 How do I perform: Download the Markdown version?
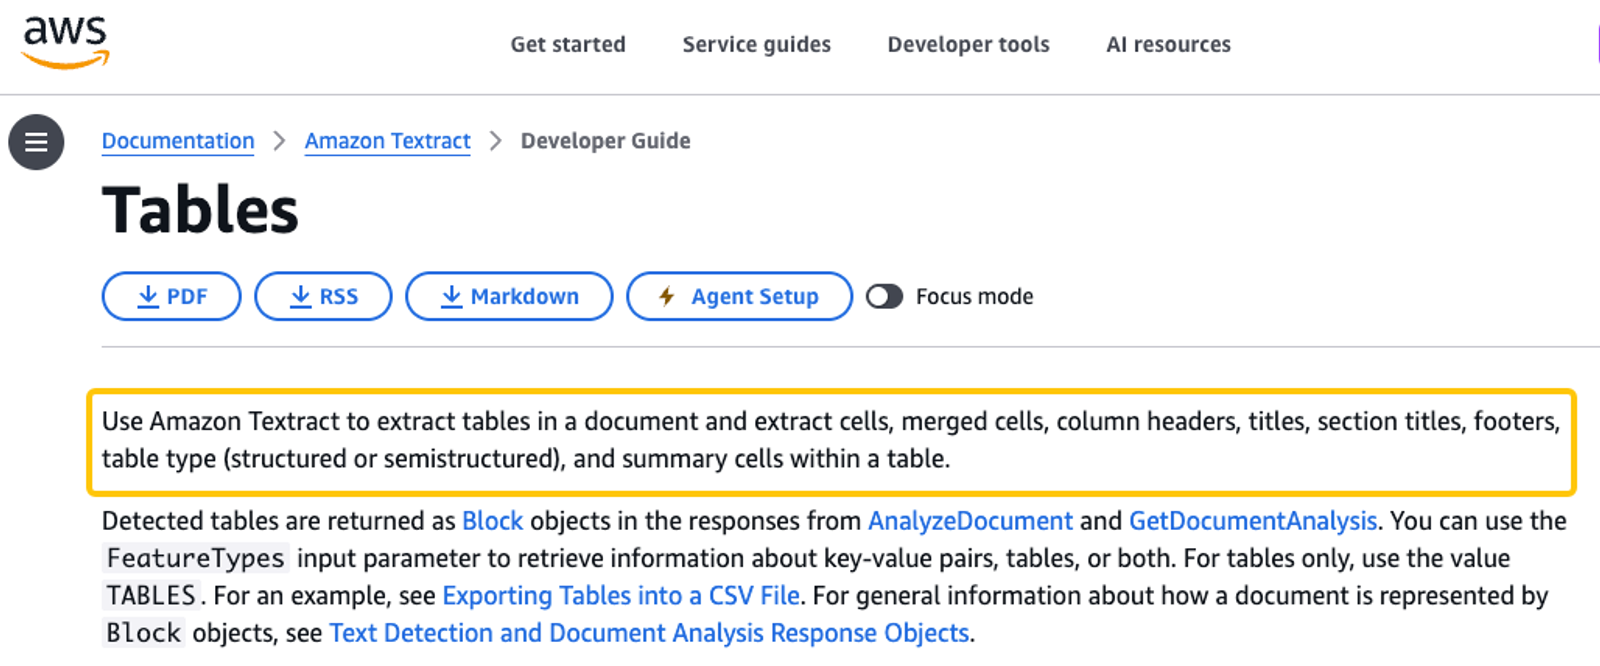509,296
